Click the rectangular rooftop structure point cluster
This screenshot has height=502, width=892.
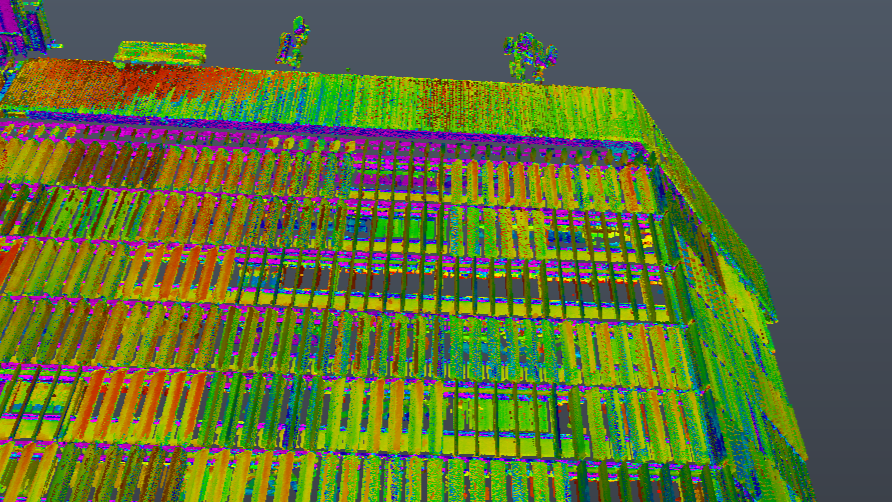point(160,54)
